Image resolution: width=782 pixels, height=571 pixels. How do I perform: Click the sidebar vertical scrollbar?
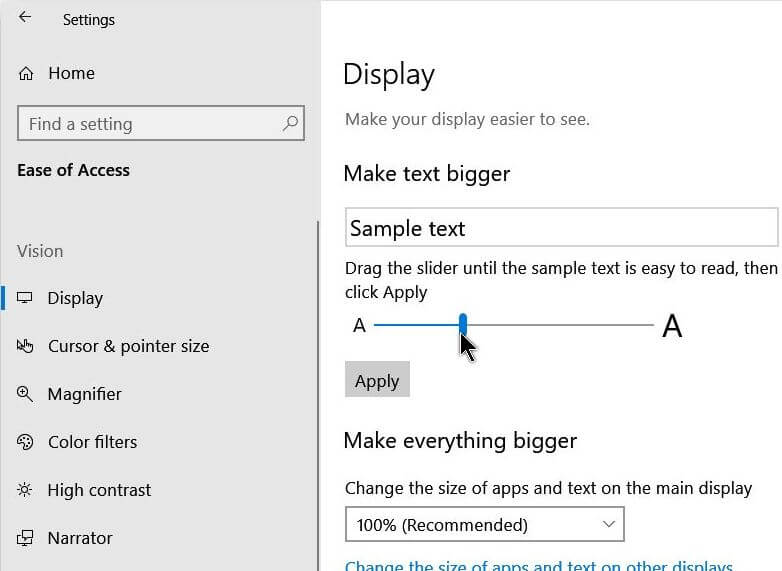318,394
